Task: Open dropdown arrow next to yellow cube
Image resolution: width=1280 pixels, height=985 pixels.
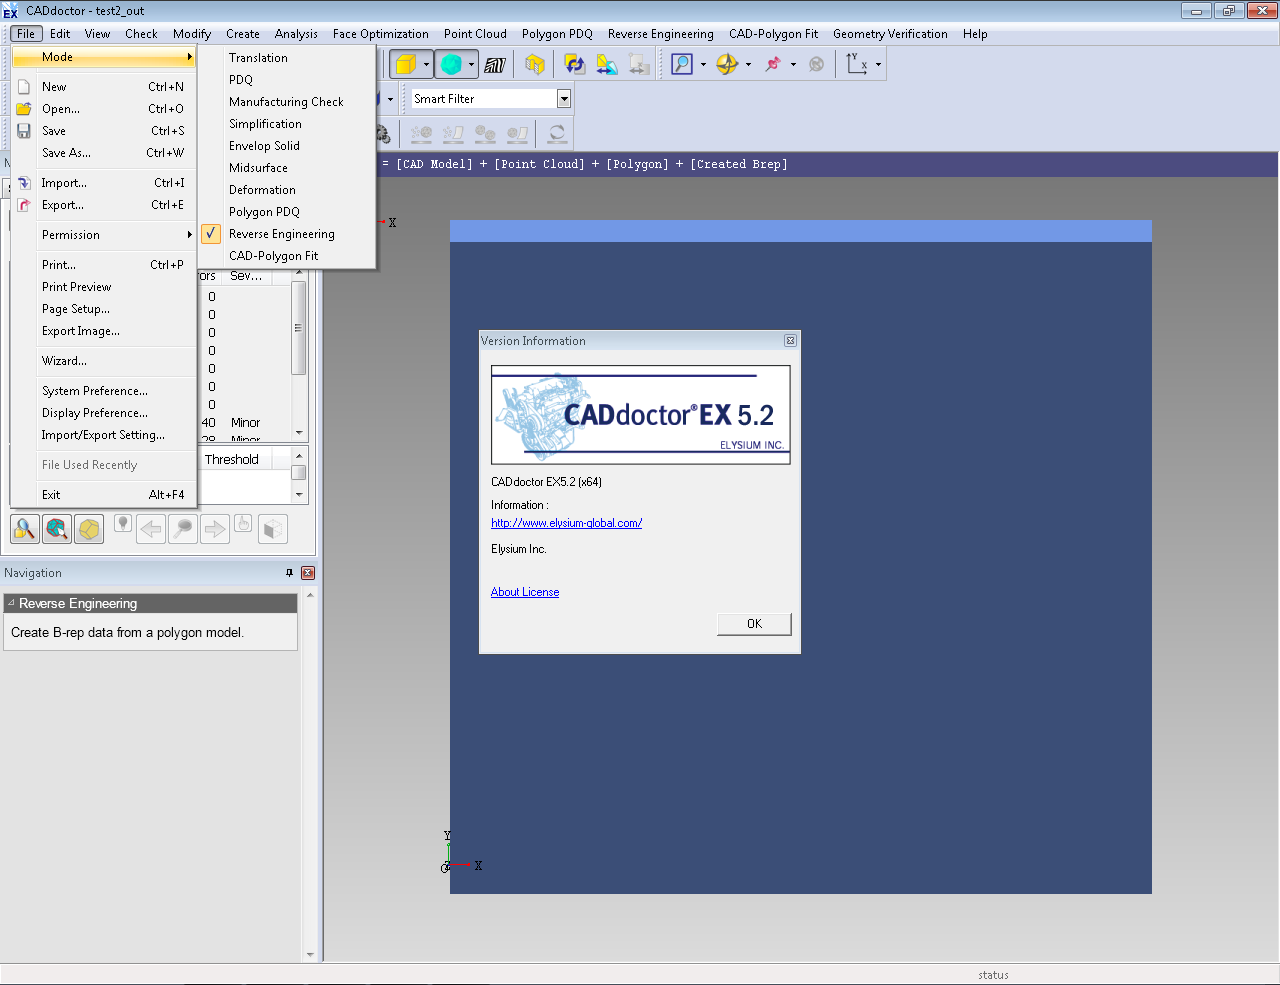Action: (x=426, y=65)
